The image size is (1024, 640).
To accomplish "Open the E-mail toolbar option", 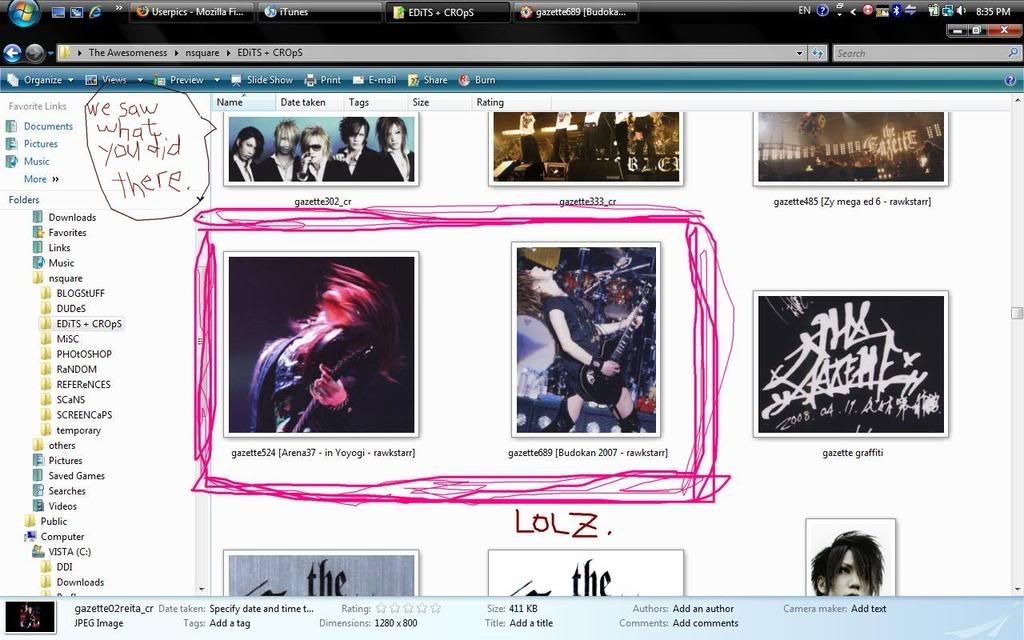I will 374,80.
